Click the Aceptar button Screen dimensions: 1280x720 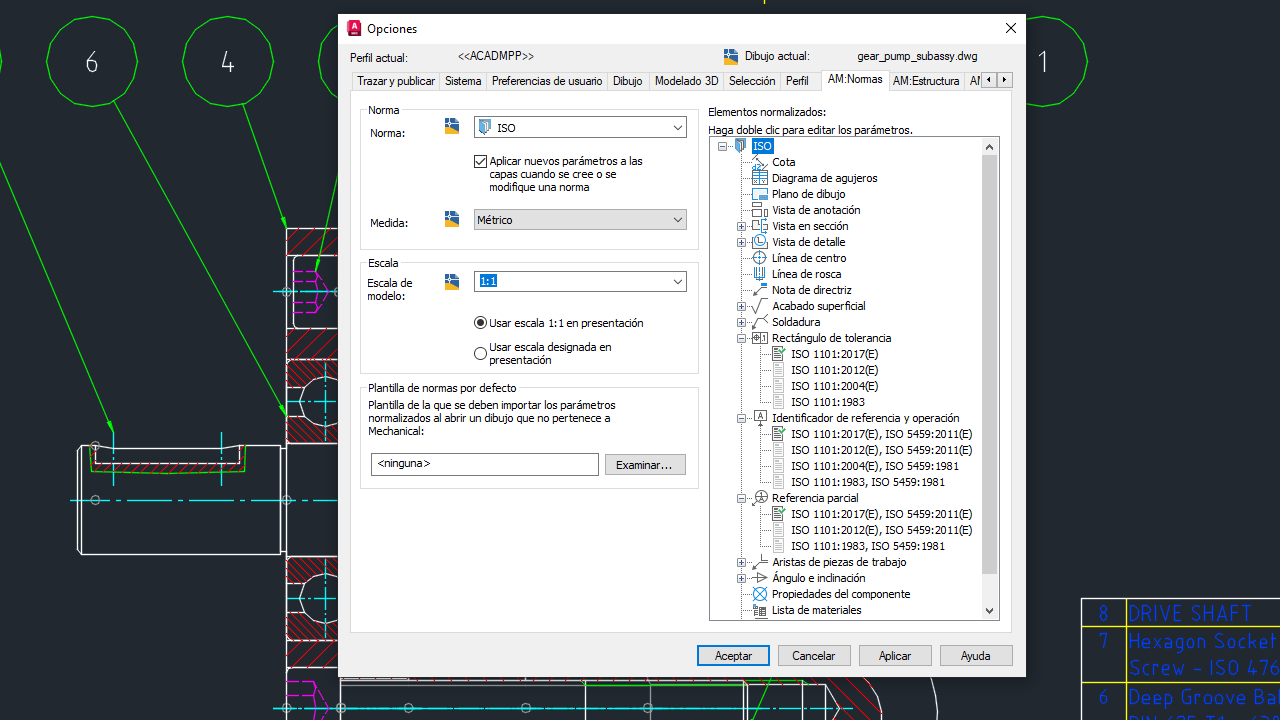(x=733, y=656)
